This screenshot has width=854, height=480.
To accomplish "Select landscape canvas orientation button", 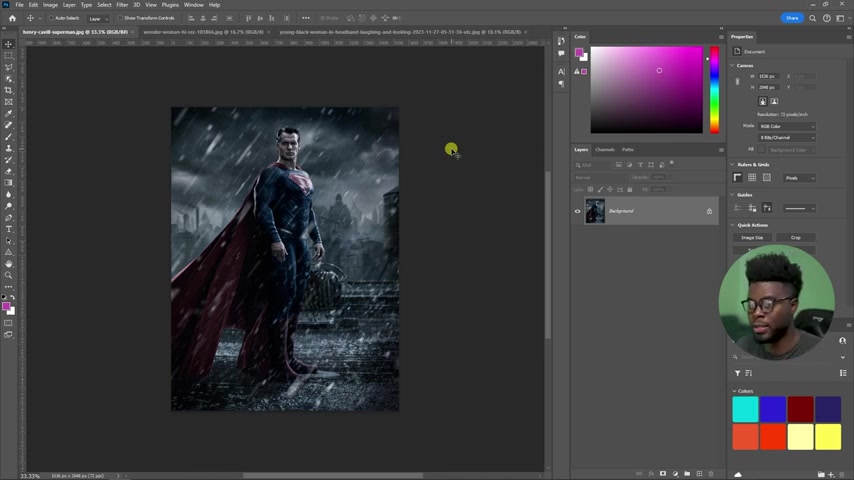I will (774, 101).
